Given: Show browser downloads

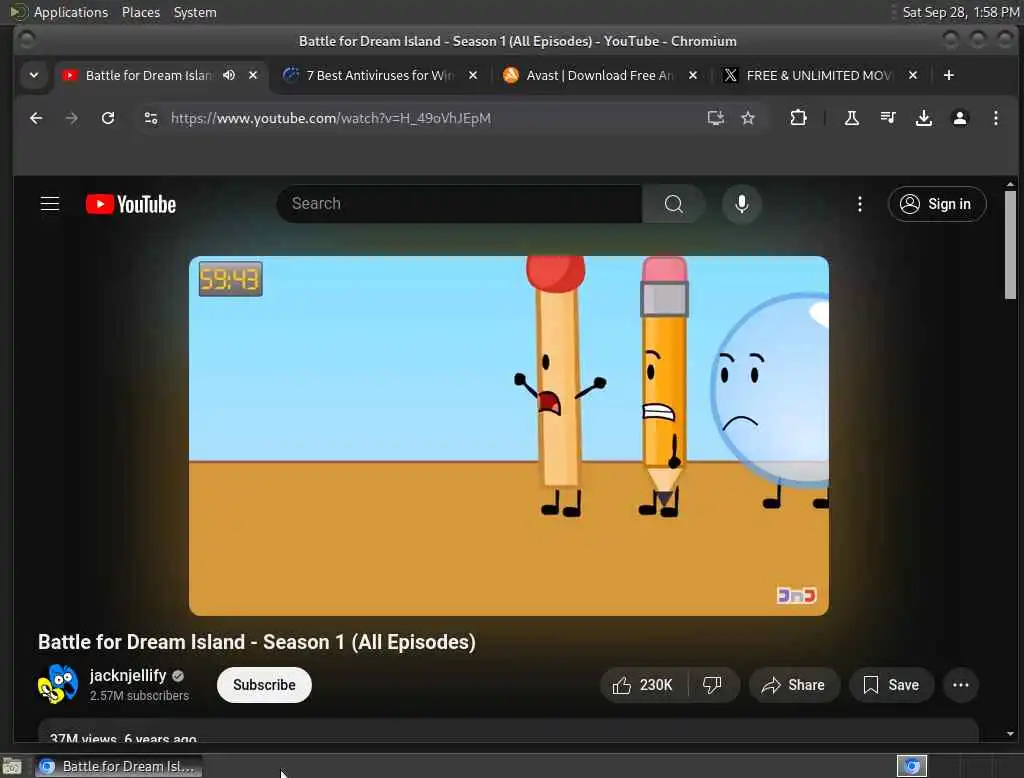Looking at the screenshot, I should pos(923,118).
